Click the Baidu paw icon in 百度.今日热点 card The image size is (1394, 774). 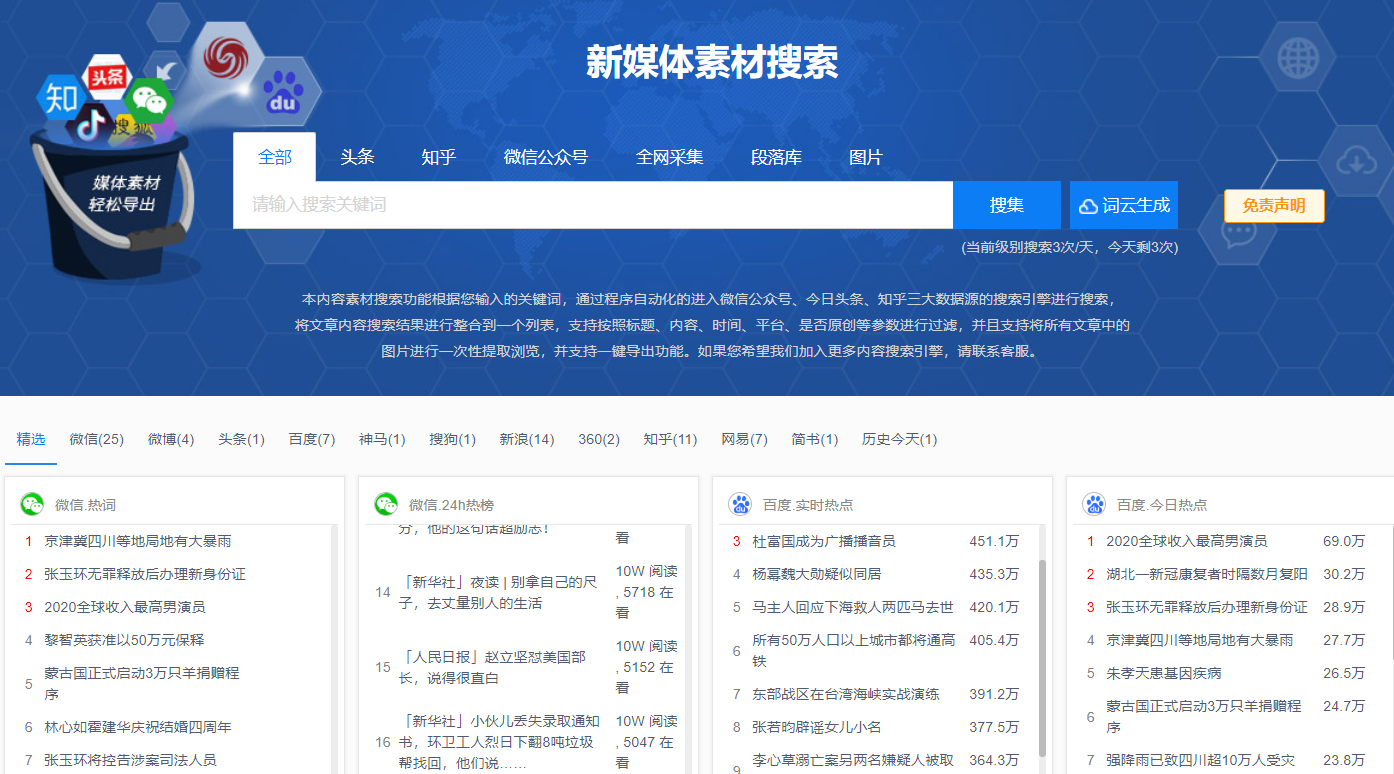click(1094, 505)
